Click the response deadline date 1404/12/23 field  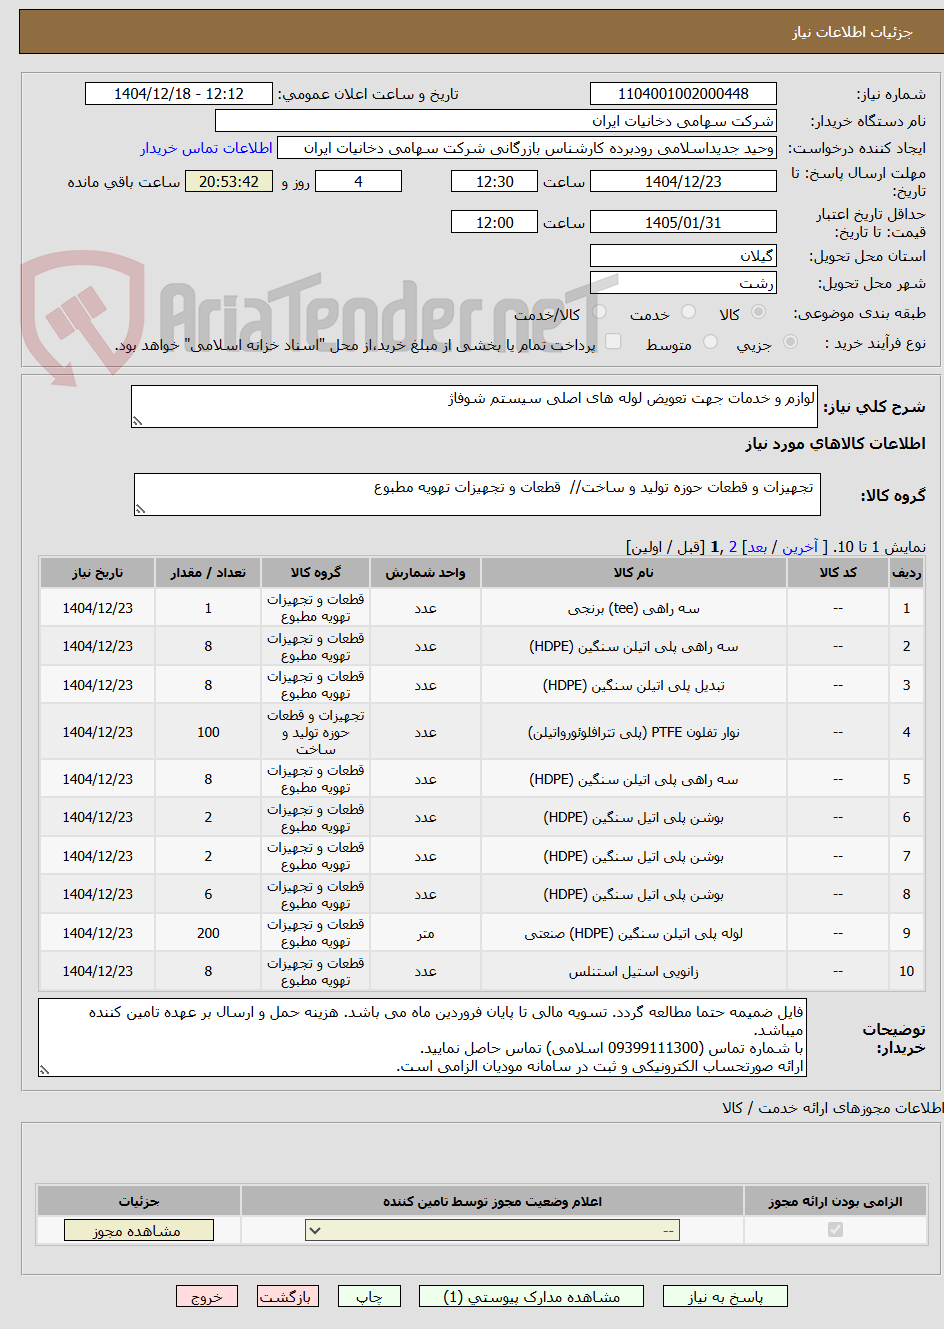pyautogui.click(x=683, y=182)
